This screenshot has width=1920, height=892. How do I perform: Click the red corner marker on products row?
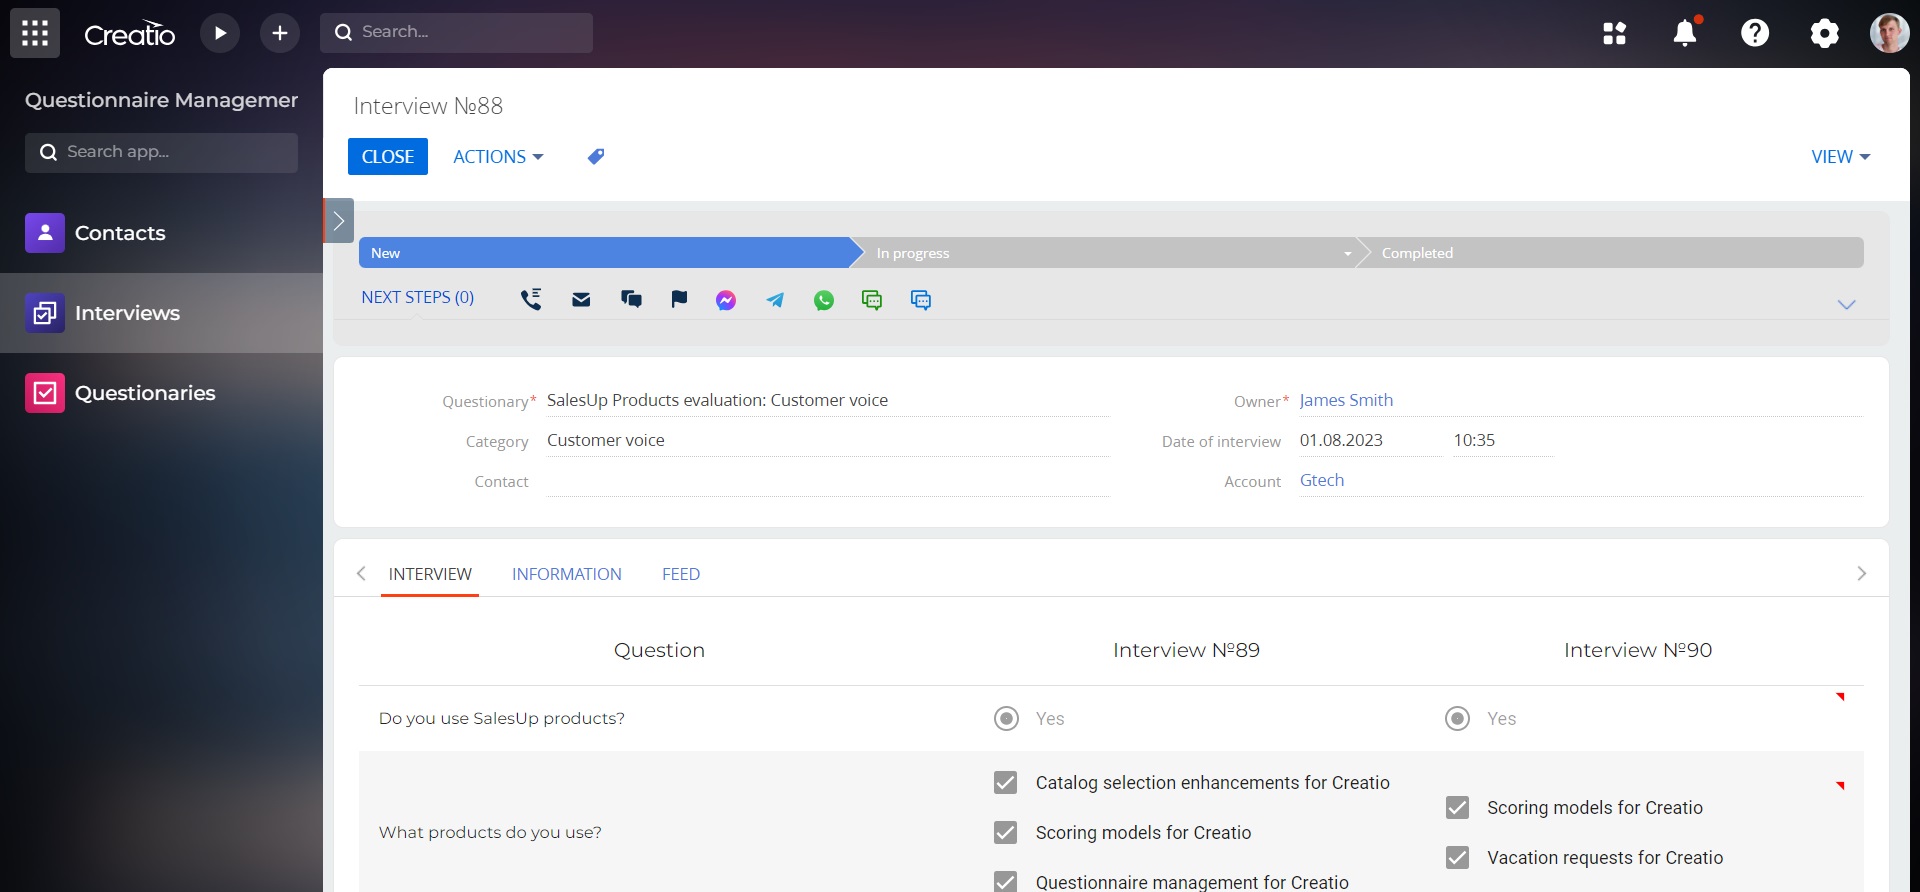(1840, 785)
